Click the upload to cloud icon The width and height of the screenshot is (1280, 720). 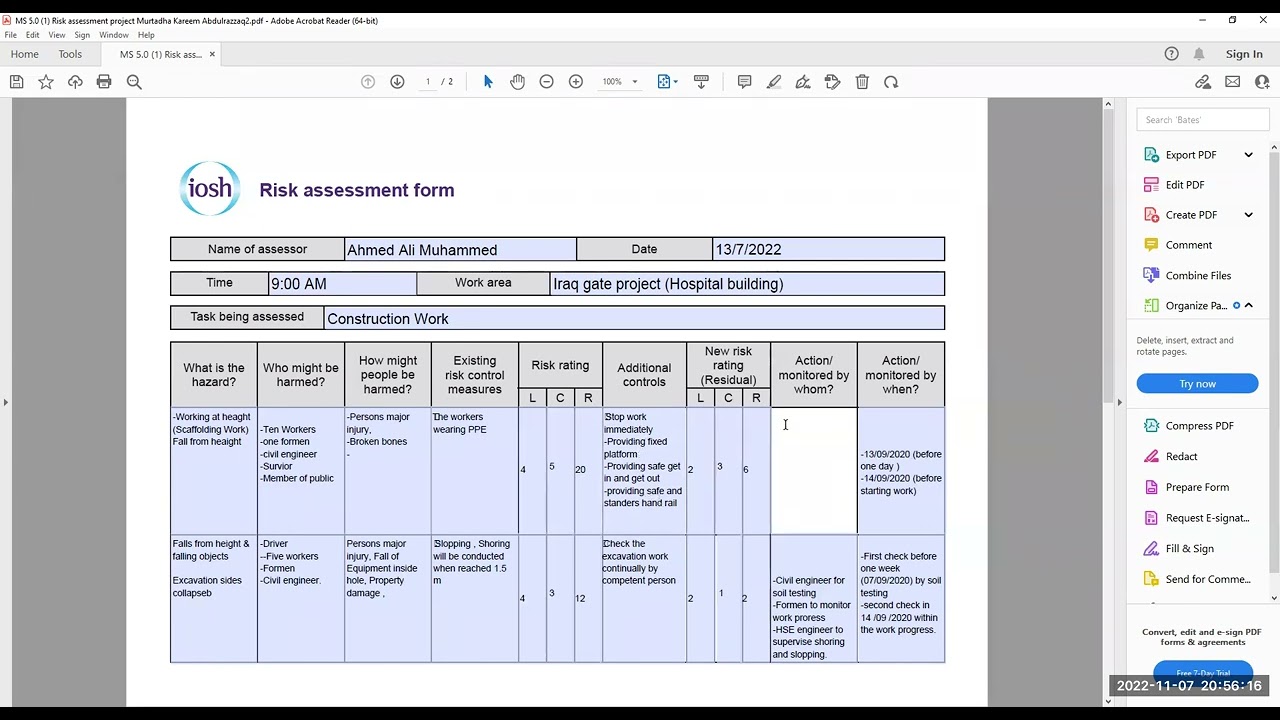75,82
